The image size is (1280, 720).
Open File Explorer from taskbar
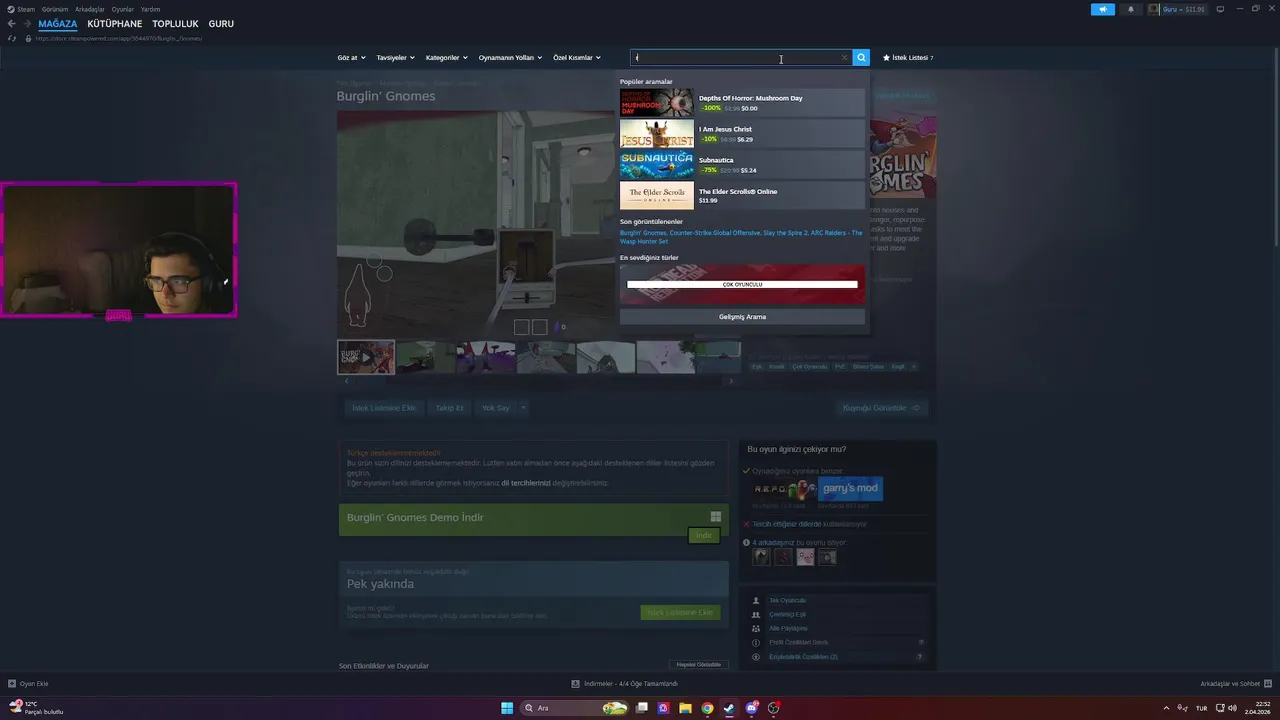coord(685,708)
